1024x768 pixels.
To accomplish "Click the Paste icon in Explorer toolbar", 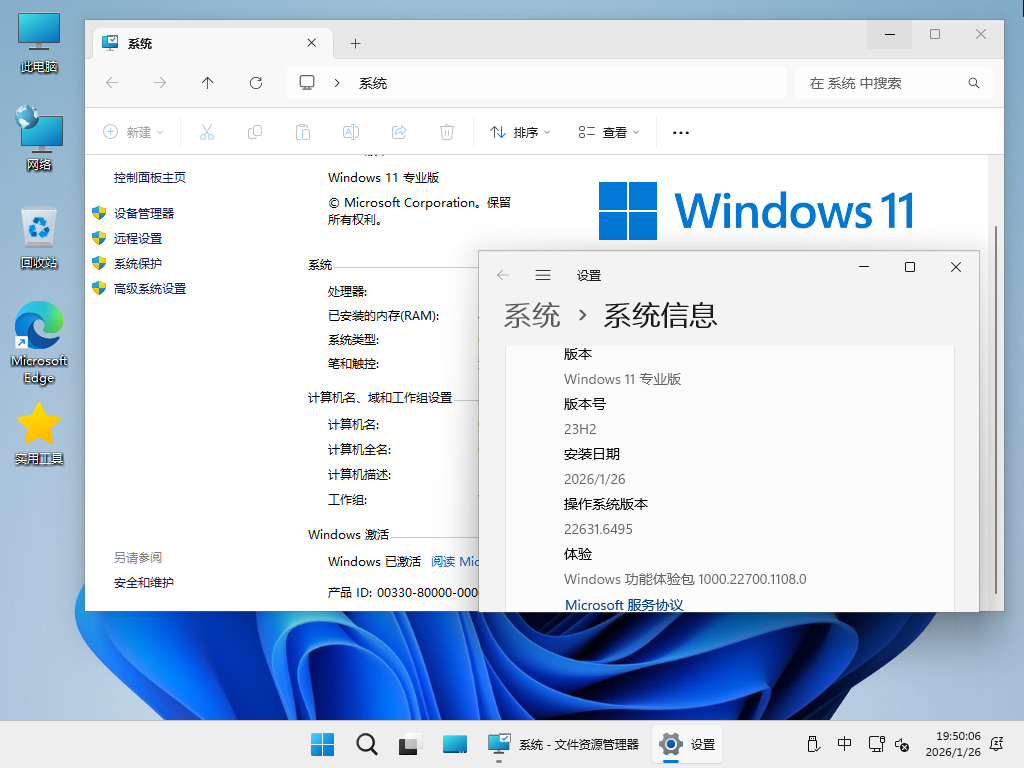I will coord(303,131).
